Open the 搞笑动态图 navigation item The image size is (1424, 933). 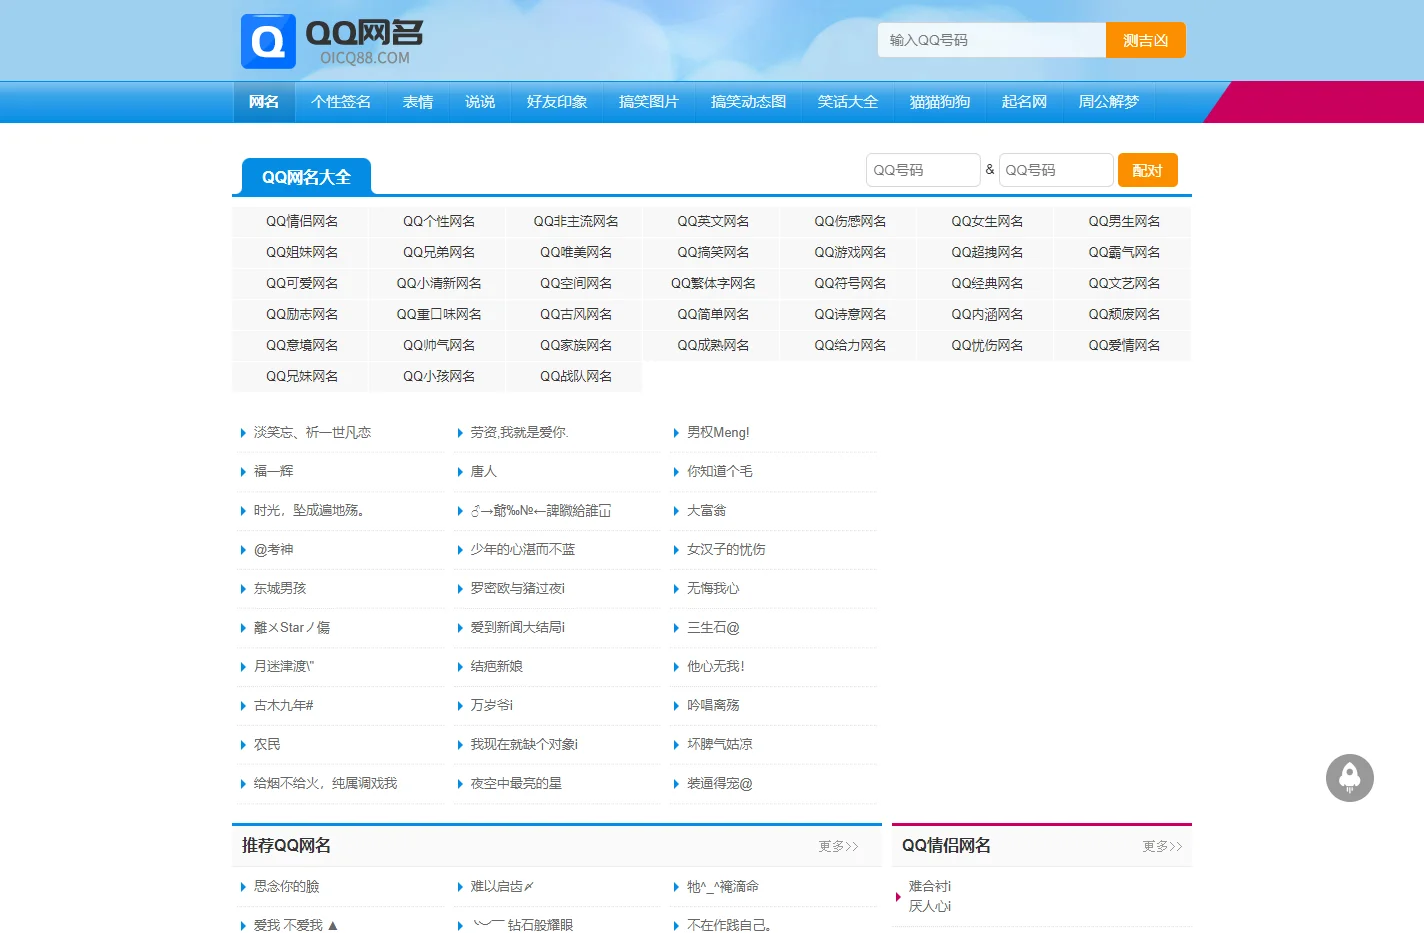(x=748, y=102)
